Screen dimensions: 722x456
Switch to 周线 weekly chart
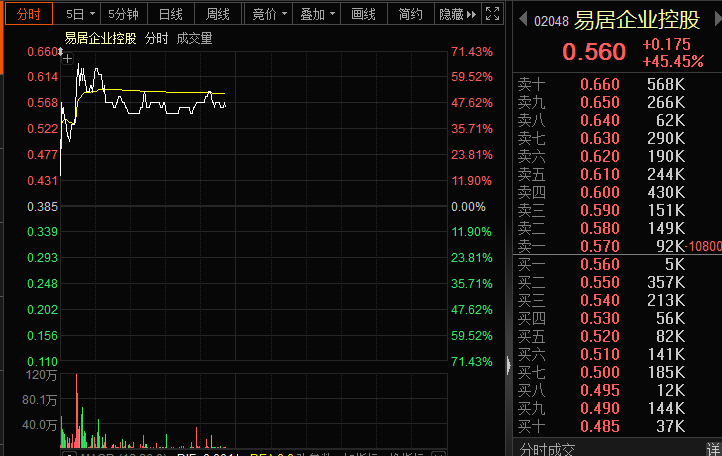coord(217,14)
